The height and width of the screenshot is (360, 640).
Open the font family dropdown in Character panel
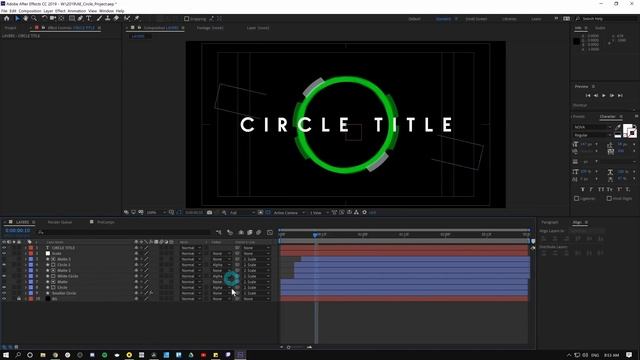click(592, 127)
